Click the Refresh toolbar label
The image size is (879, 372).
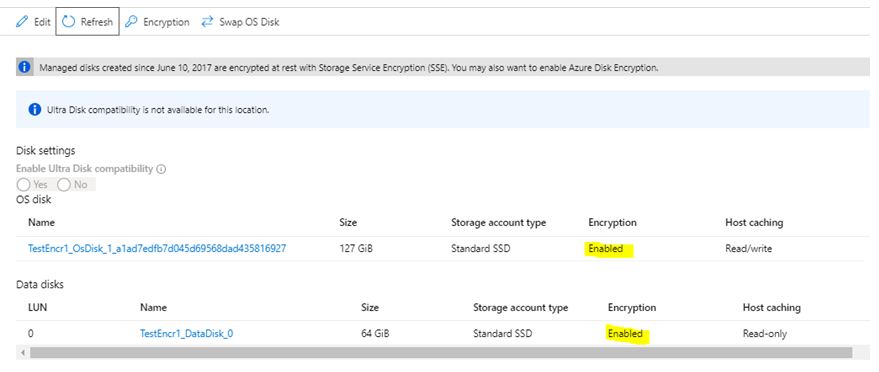tap(96, 22)
